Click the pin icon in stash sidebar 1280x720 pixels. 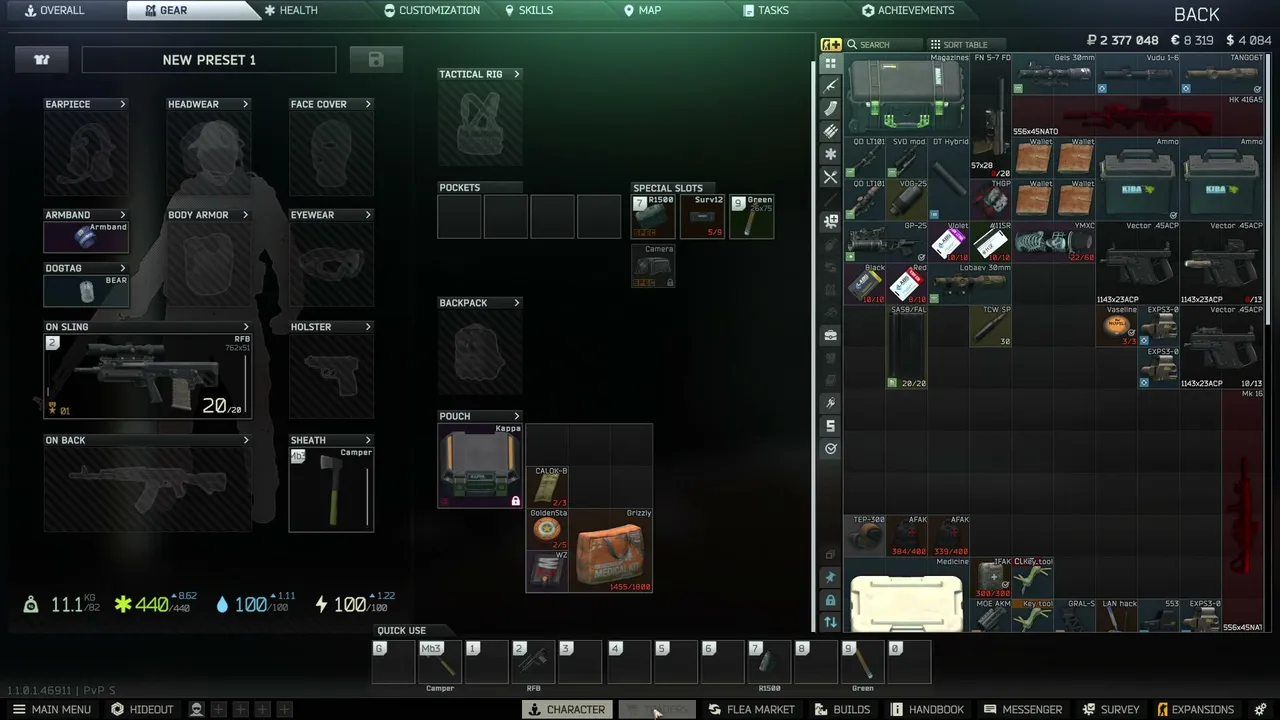click(x=830, y=578)
